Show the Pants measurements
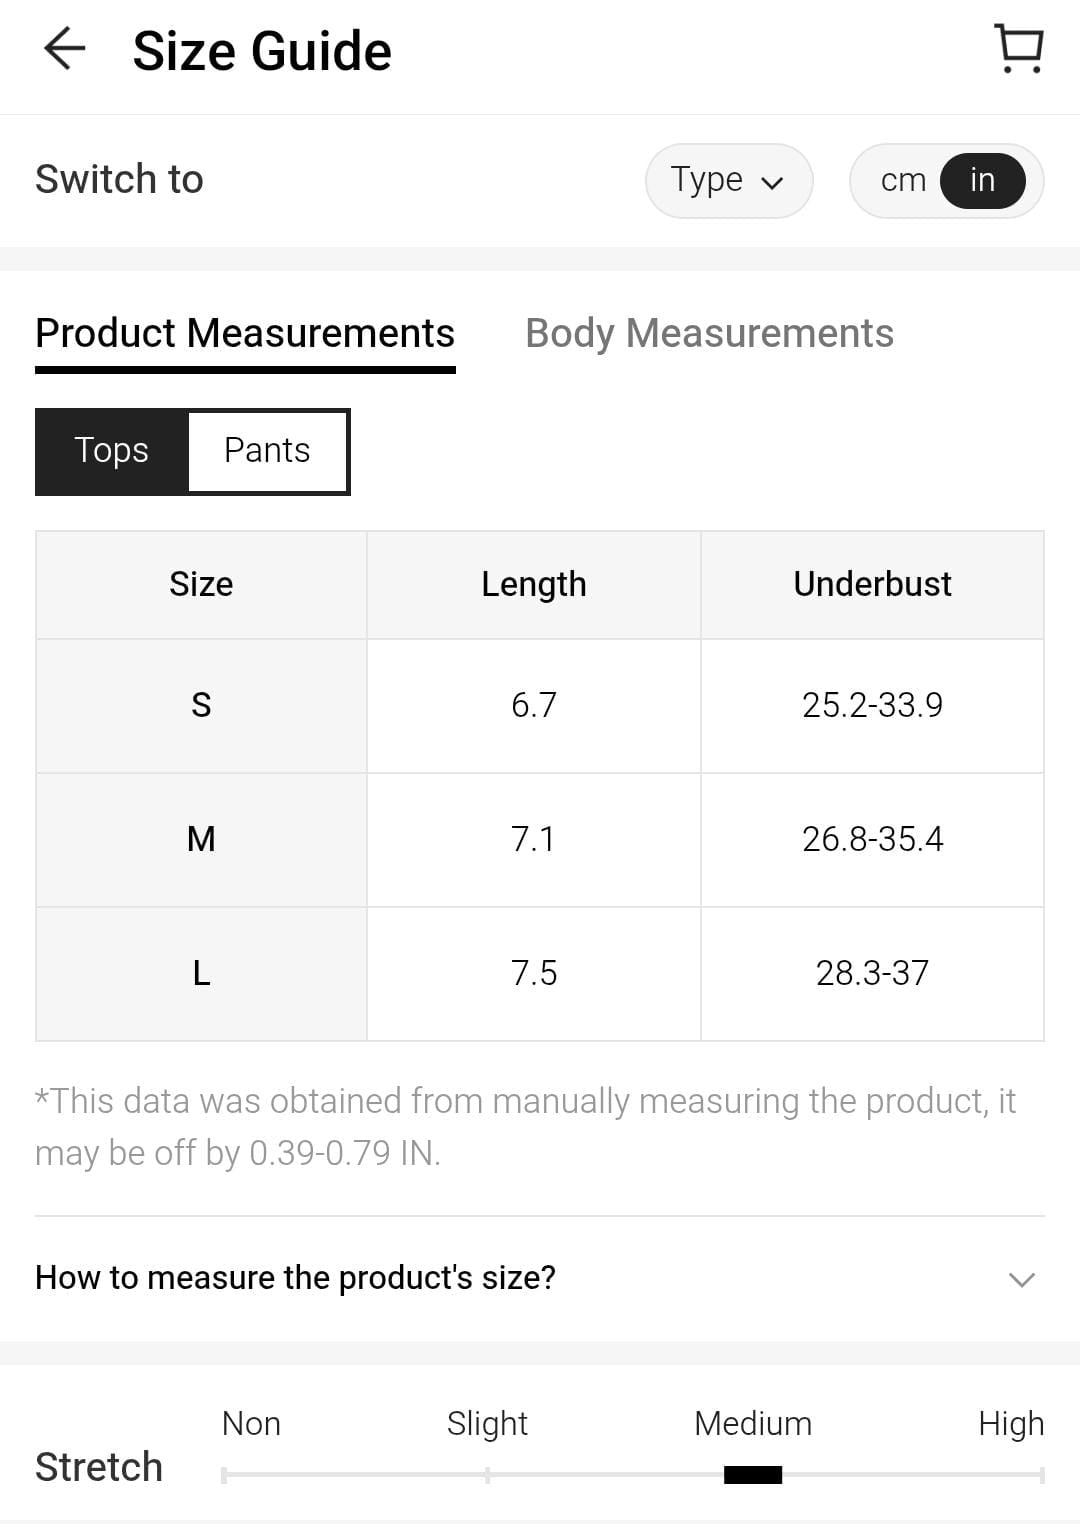 point(267,451)
